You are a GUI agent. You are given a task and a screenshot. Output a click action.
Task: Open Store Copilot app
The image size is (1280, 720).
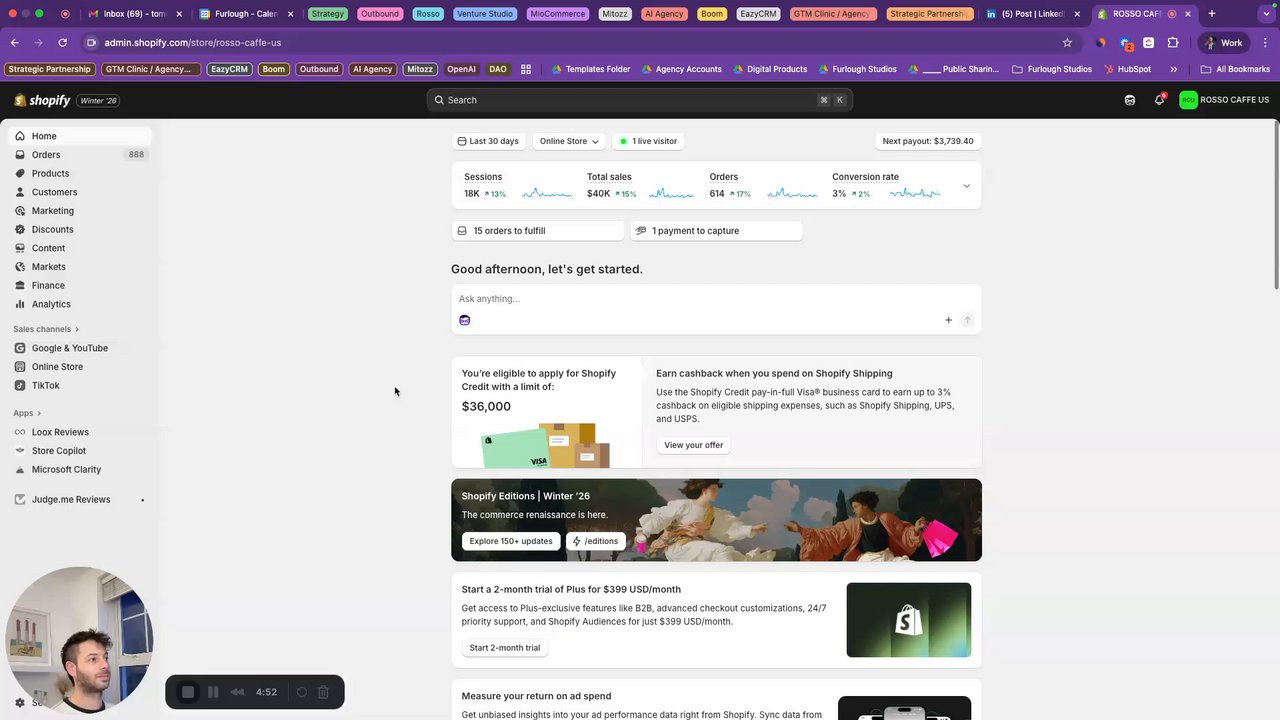78,451
